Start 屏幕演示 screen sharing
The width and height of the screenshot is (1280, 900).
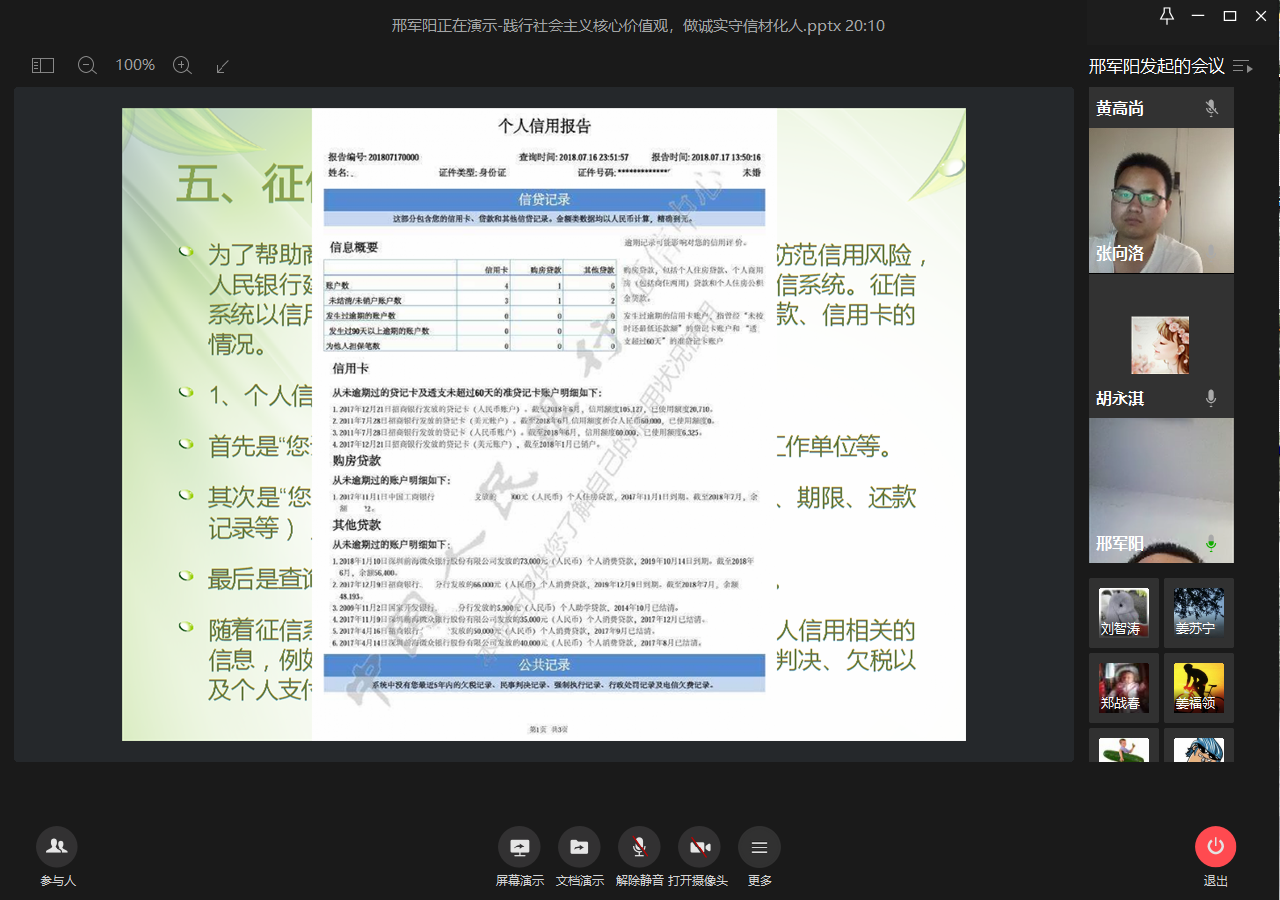pyautogui.click(x=519, y=847)
